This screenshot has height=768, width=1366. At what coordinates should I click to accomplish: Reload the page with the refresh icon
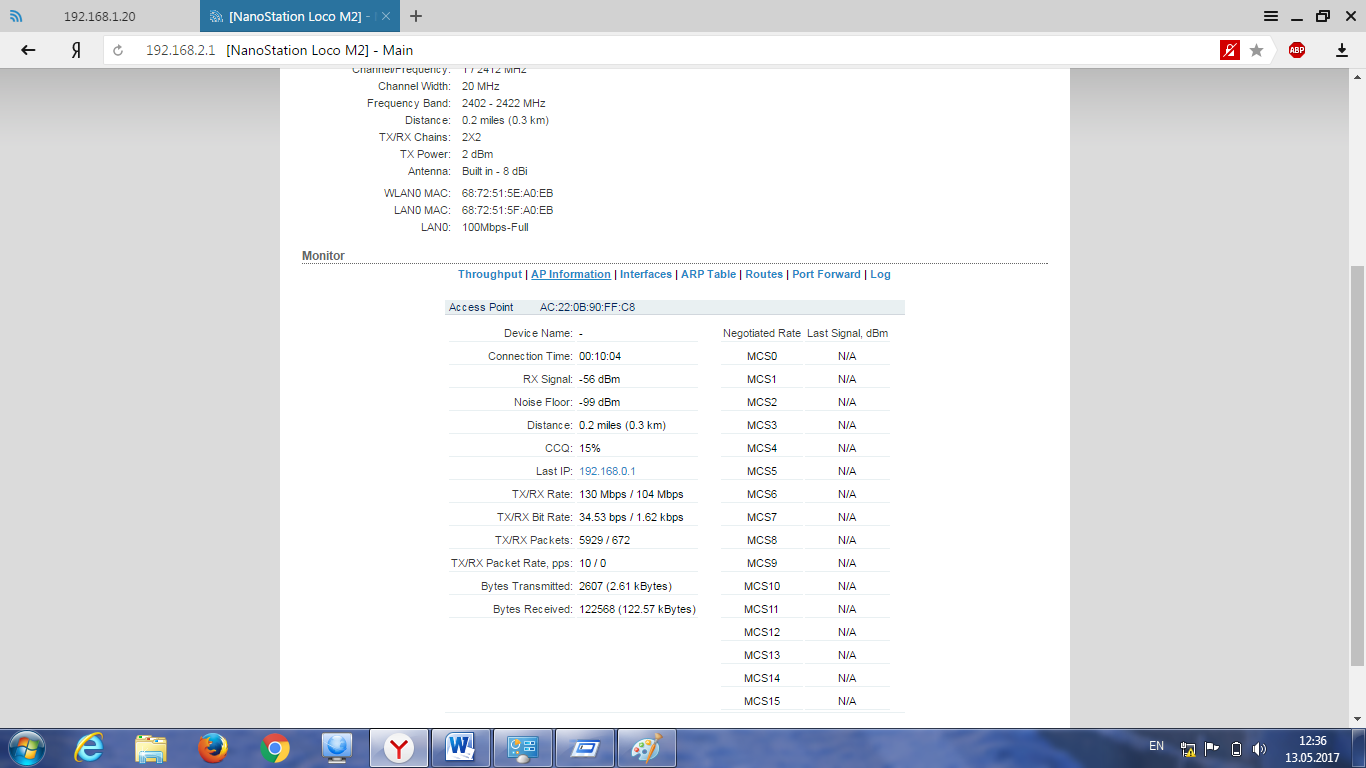point(118,50)
